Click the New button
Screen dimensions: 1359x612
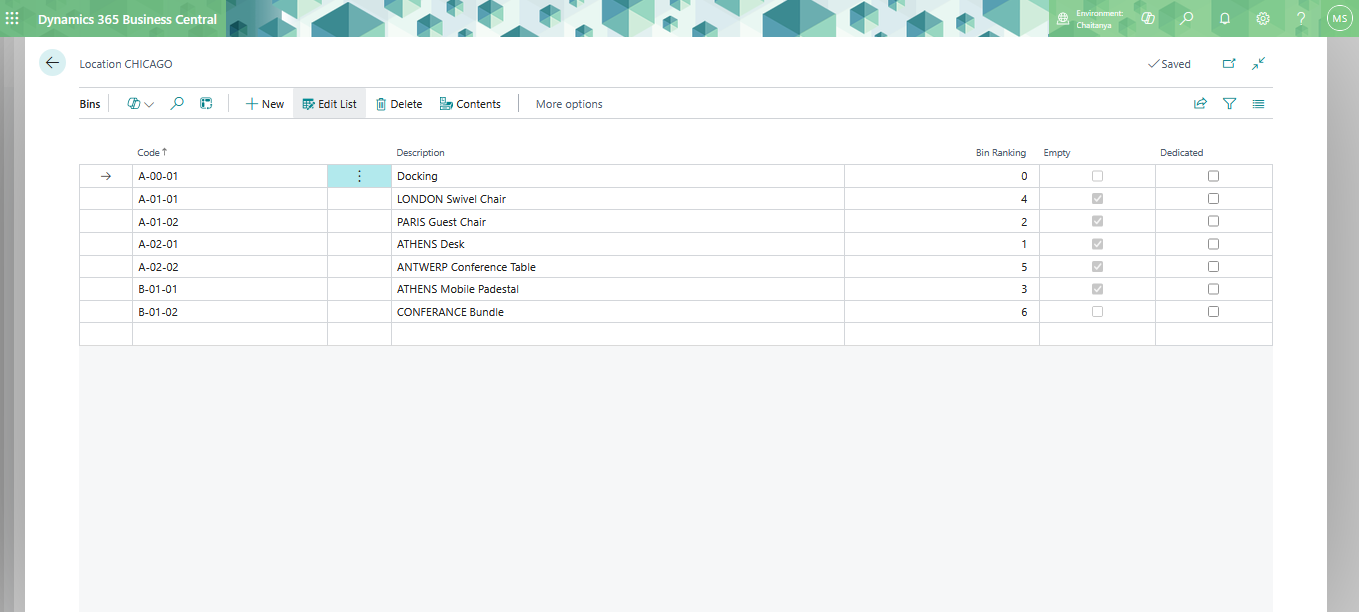tap(265, 104)
